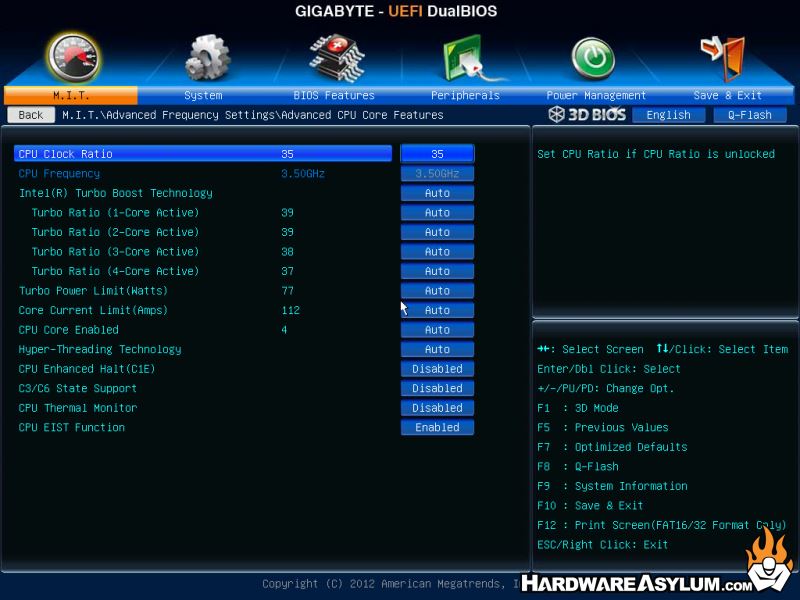Toggle CPU Thermal Monitor Disabled setting
The height and width of the screenshot is (600, 800).
[437, 408]
